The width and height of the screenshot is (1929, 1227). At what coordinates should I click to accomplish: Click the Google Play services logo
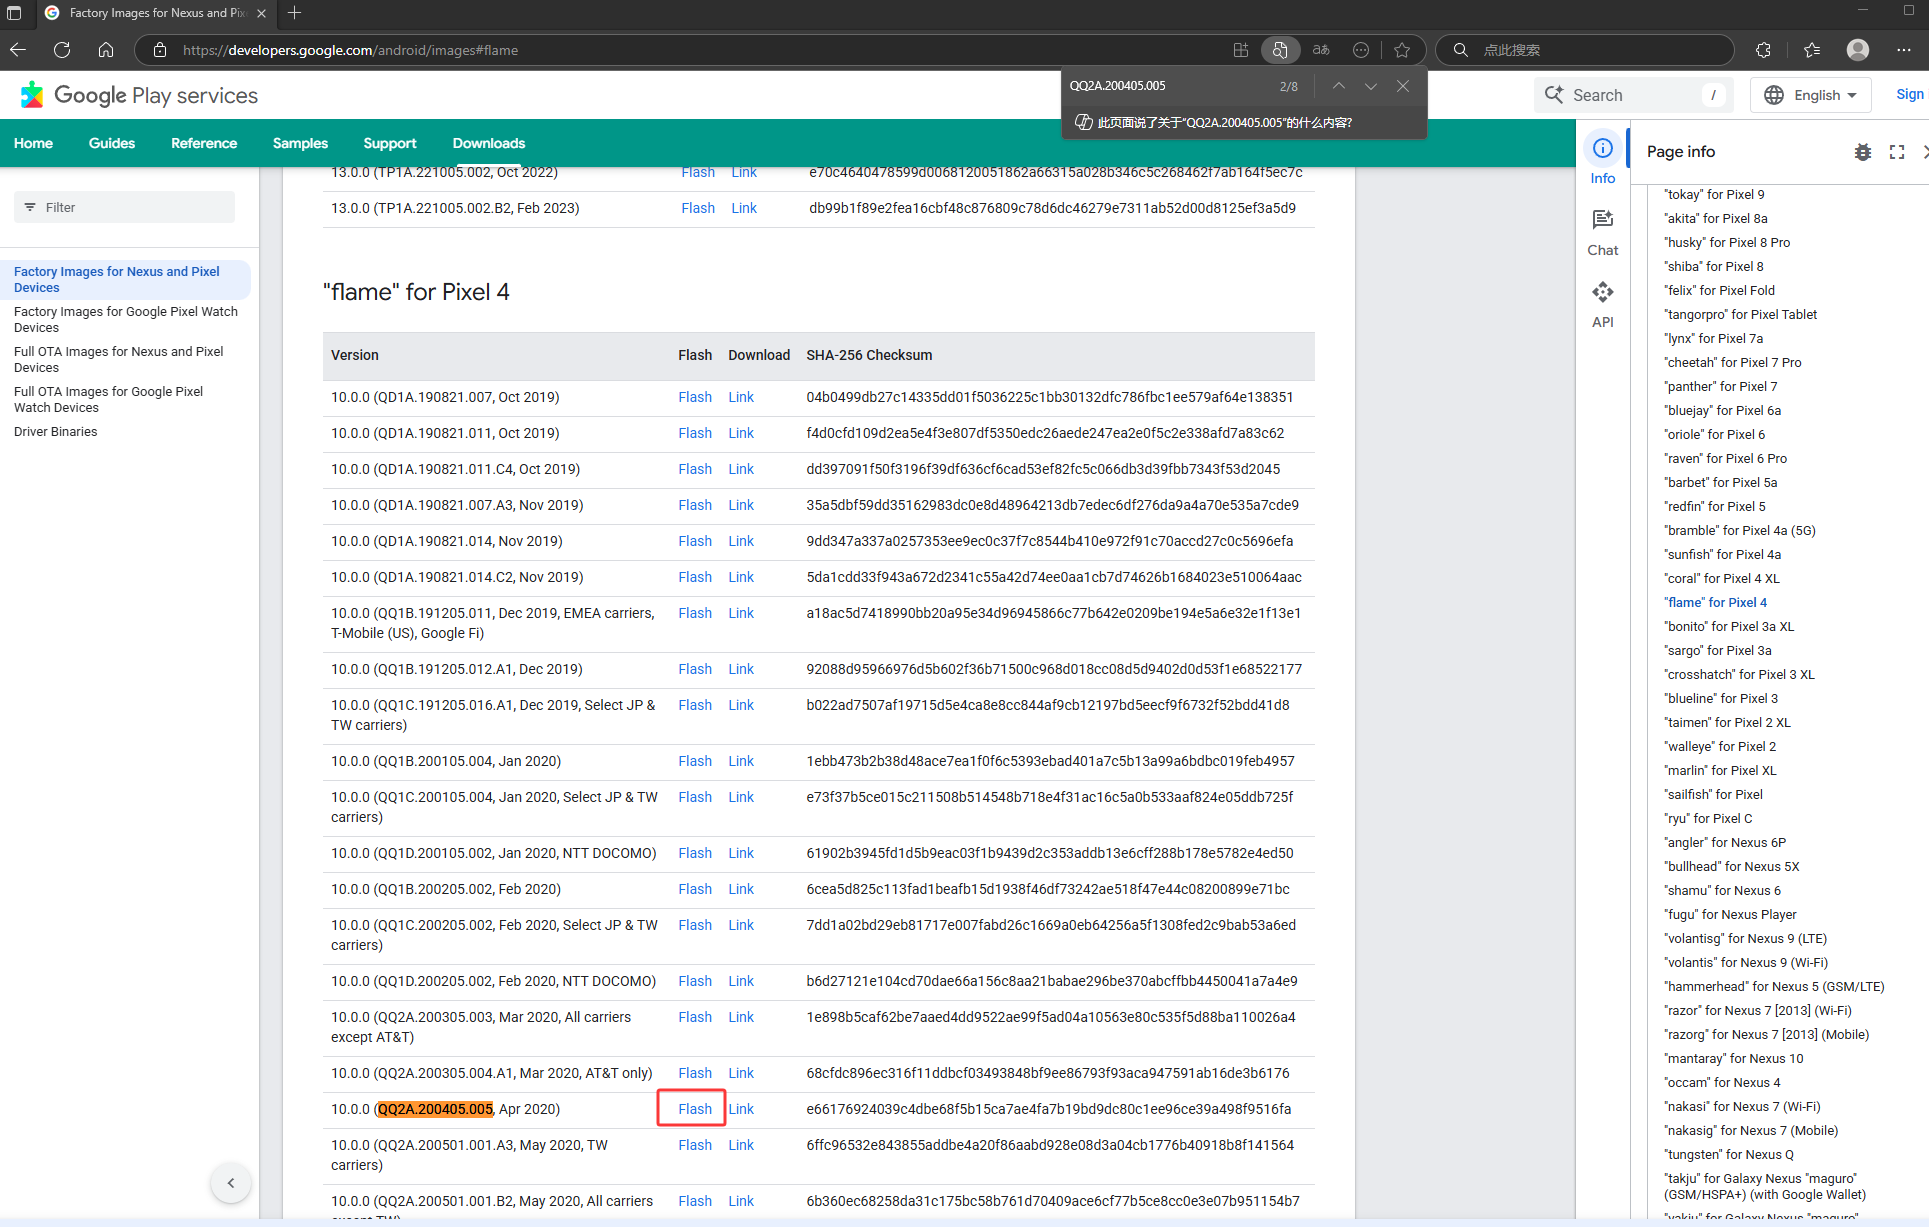pyautogui.click(x=139, y=95)
